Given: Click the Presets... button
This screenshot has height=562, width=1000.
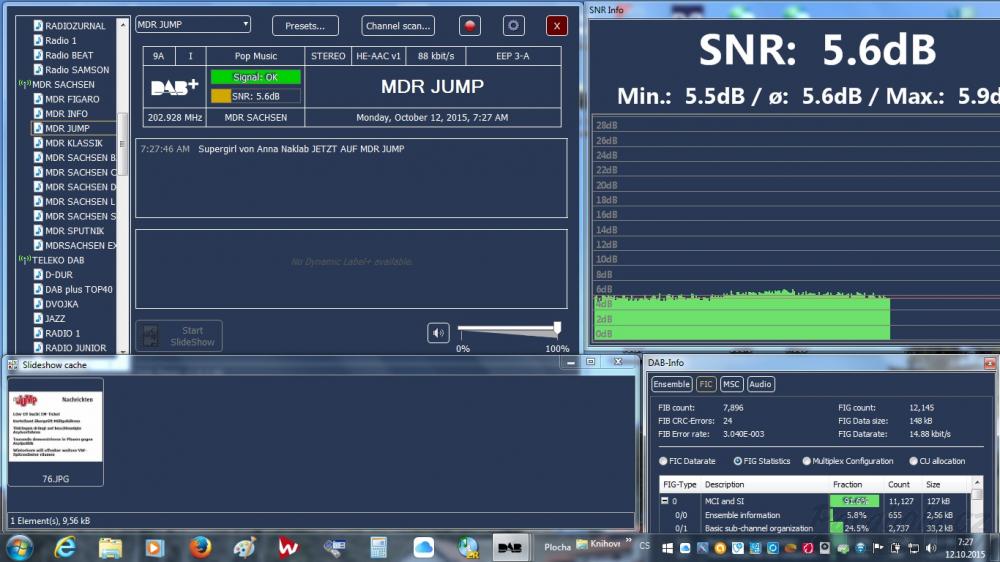Looking at the screenshot, I should pos(305,26).
